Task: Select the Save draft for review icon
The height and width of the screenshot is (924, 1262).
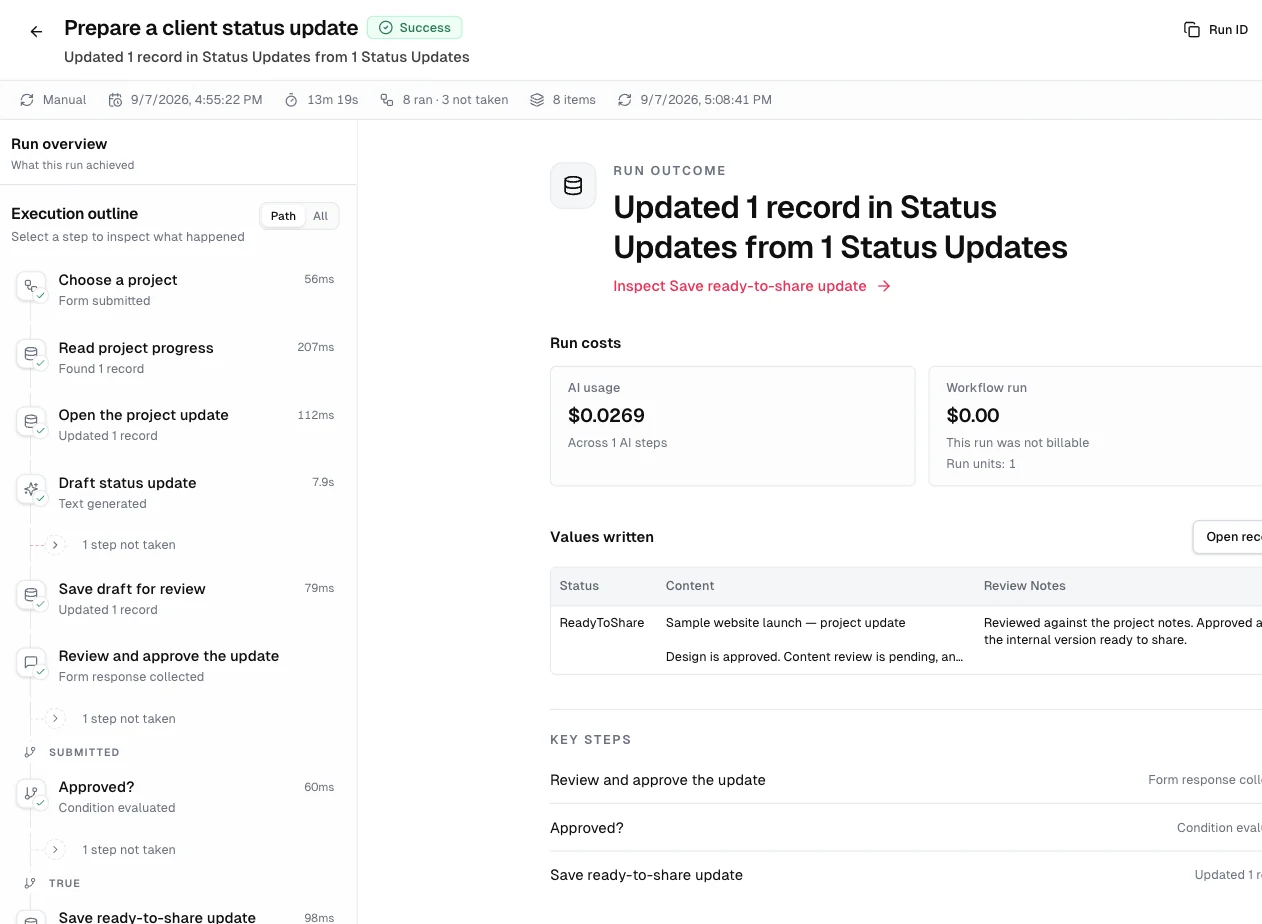Action: point(31,596)
